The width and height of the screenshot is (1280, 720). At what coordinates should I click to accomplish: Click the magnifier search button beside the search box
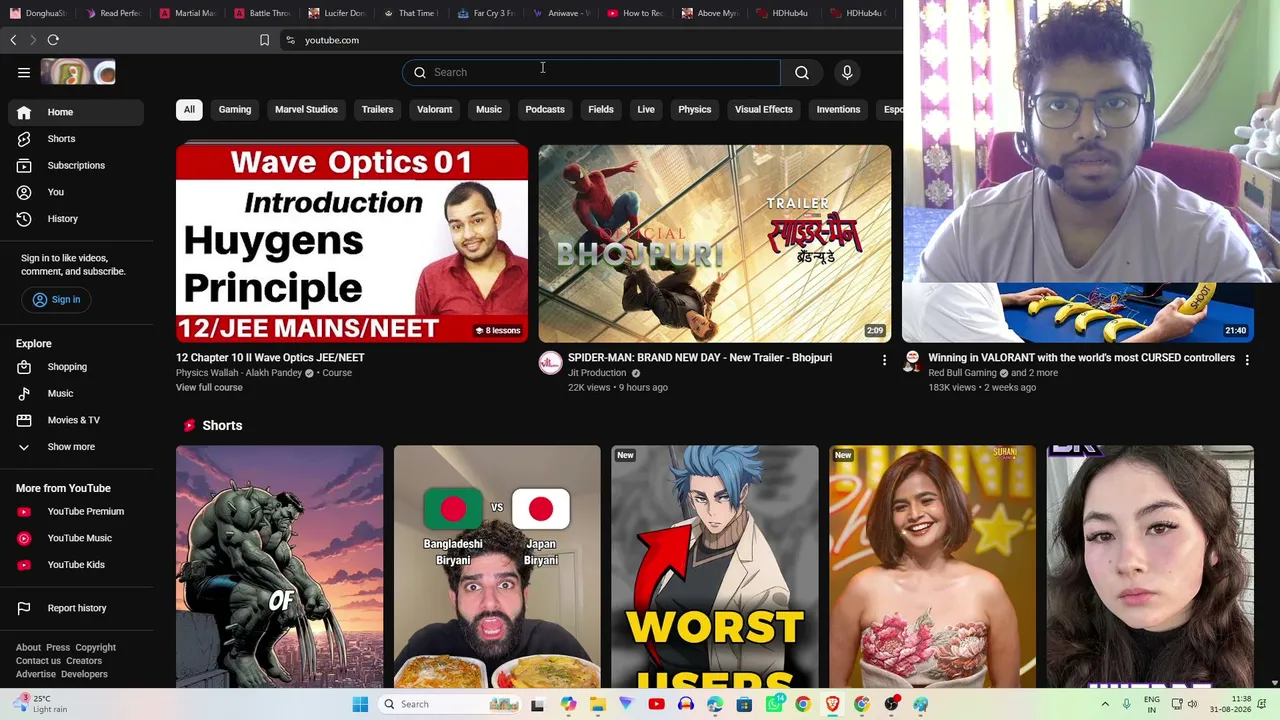(x=802, y=72)
